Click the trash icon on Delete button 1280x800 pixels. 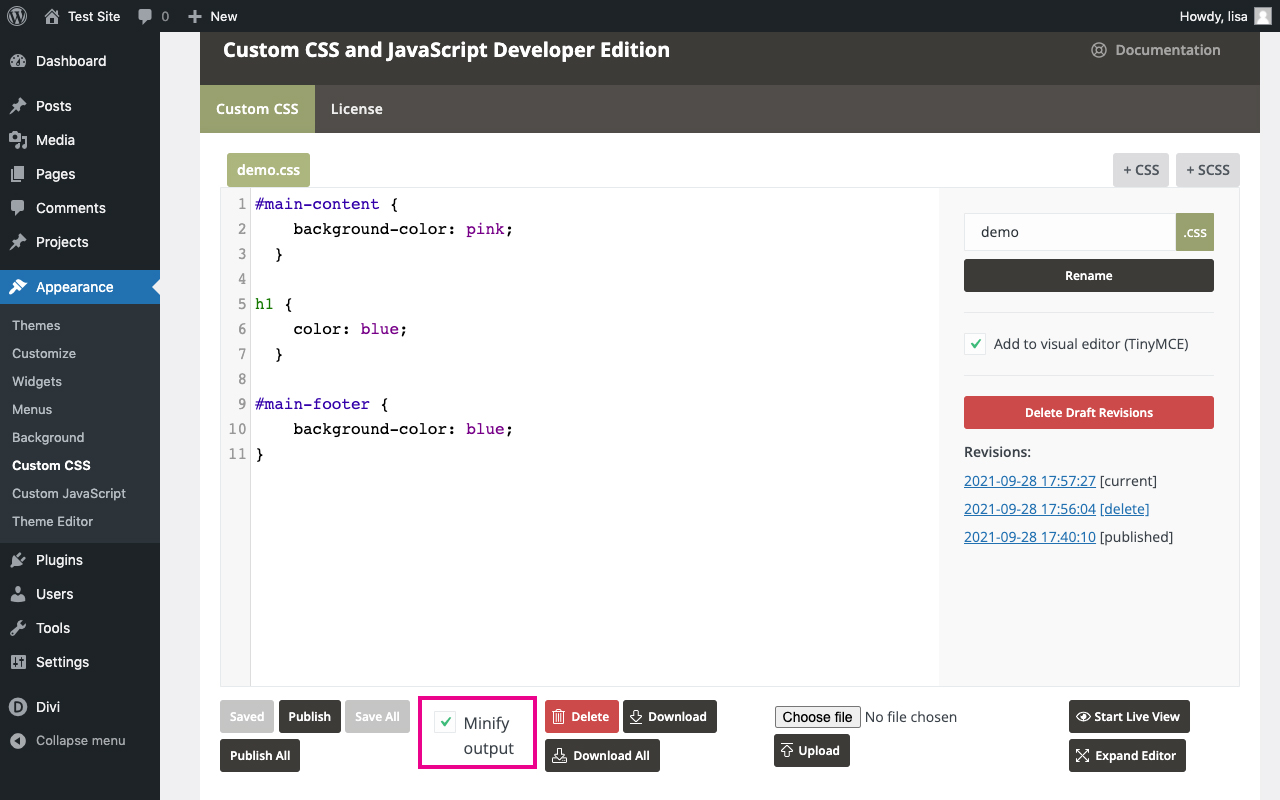point(559,716)
